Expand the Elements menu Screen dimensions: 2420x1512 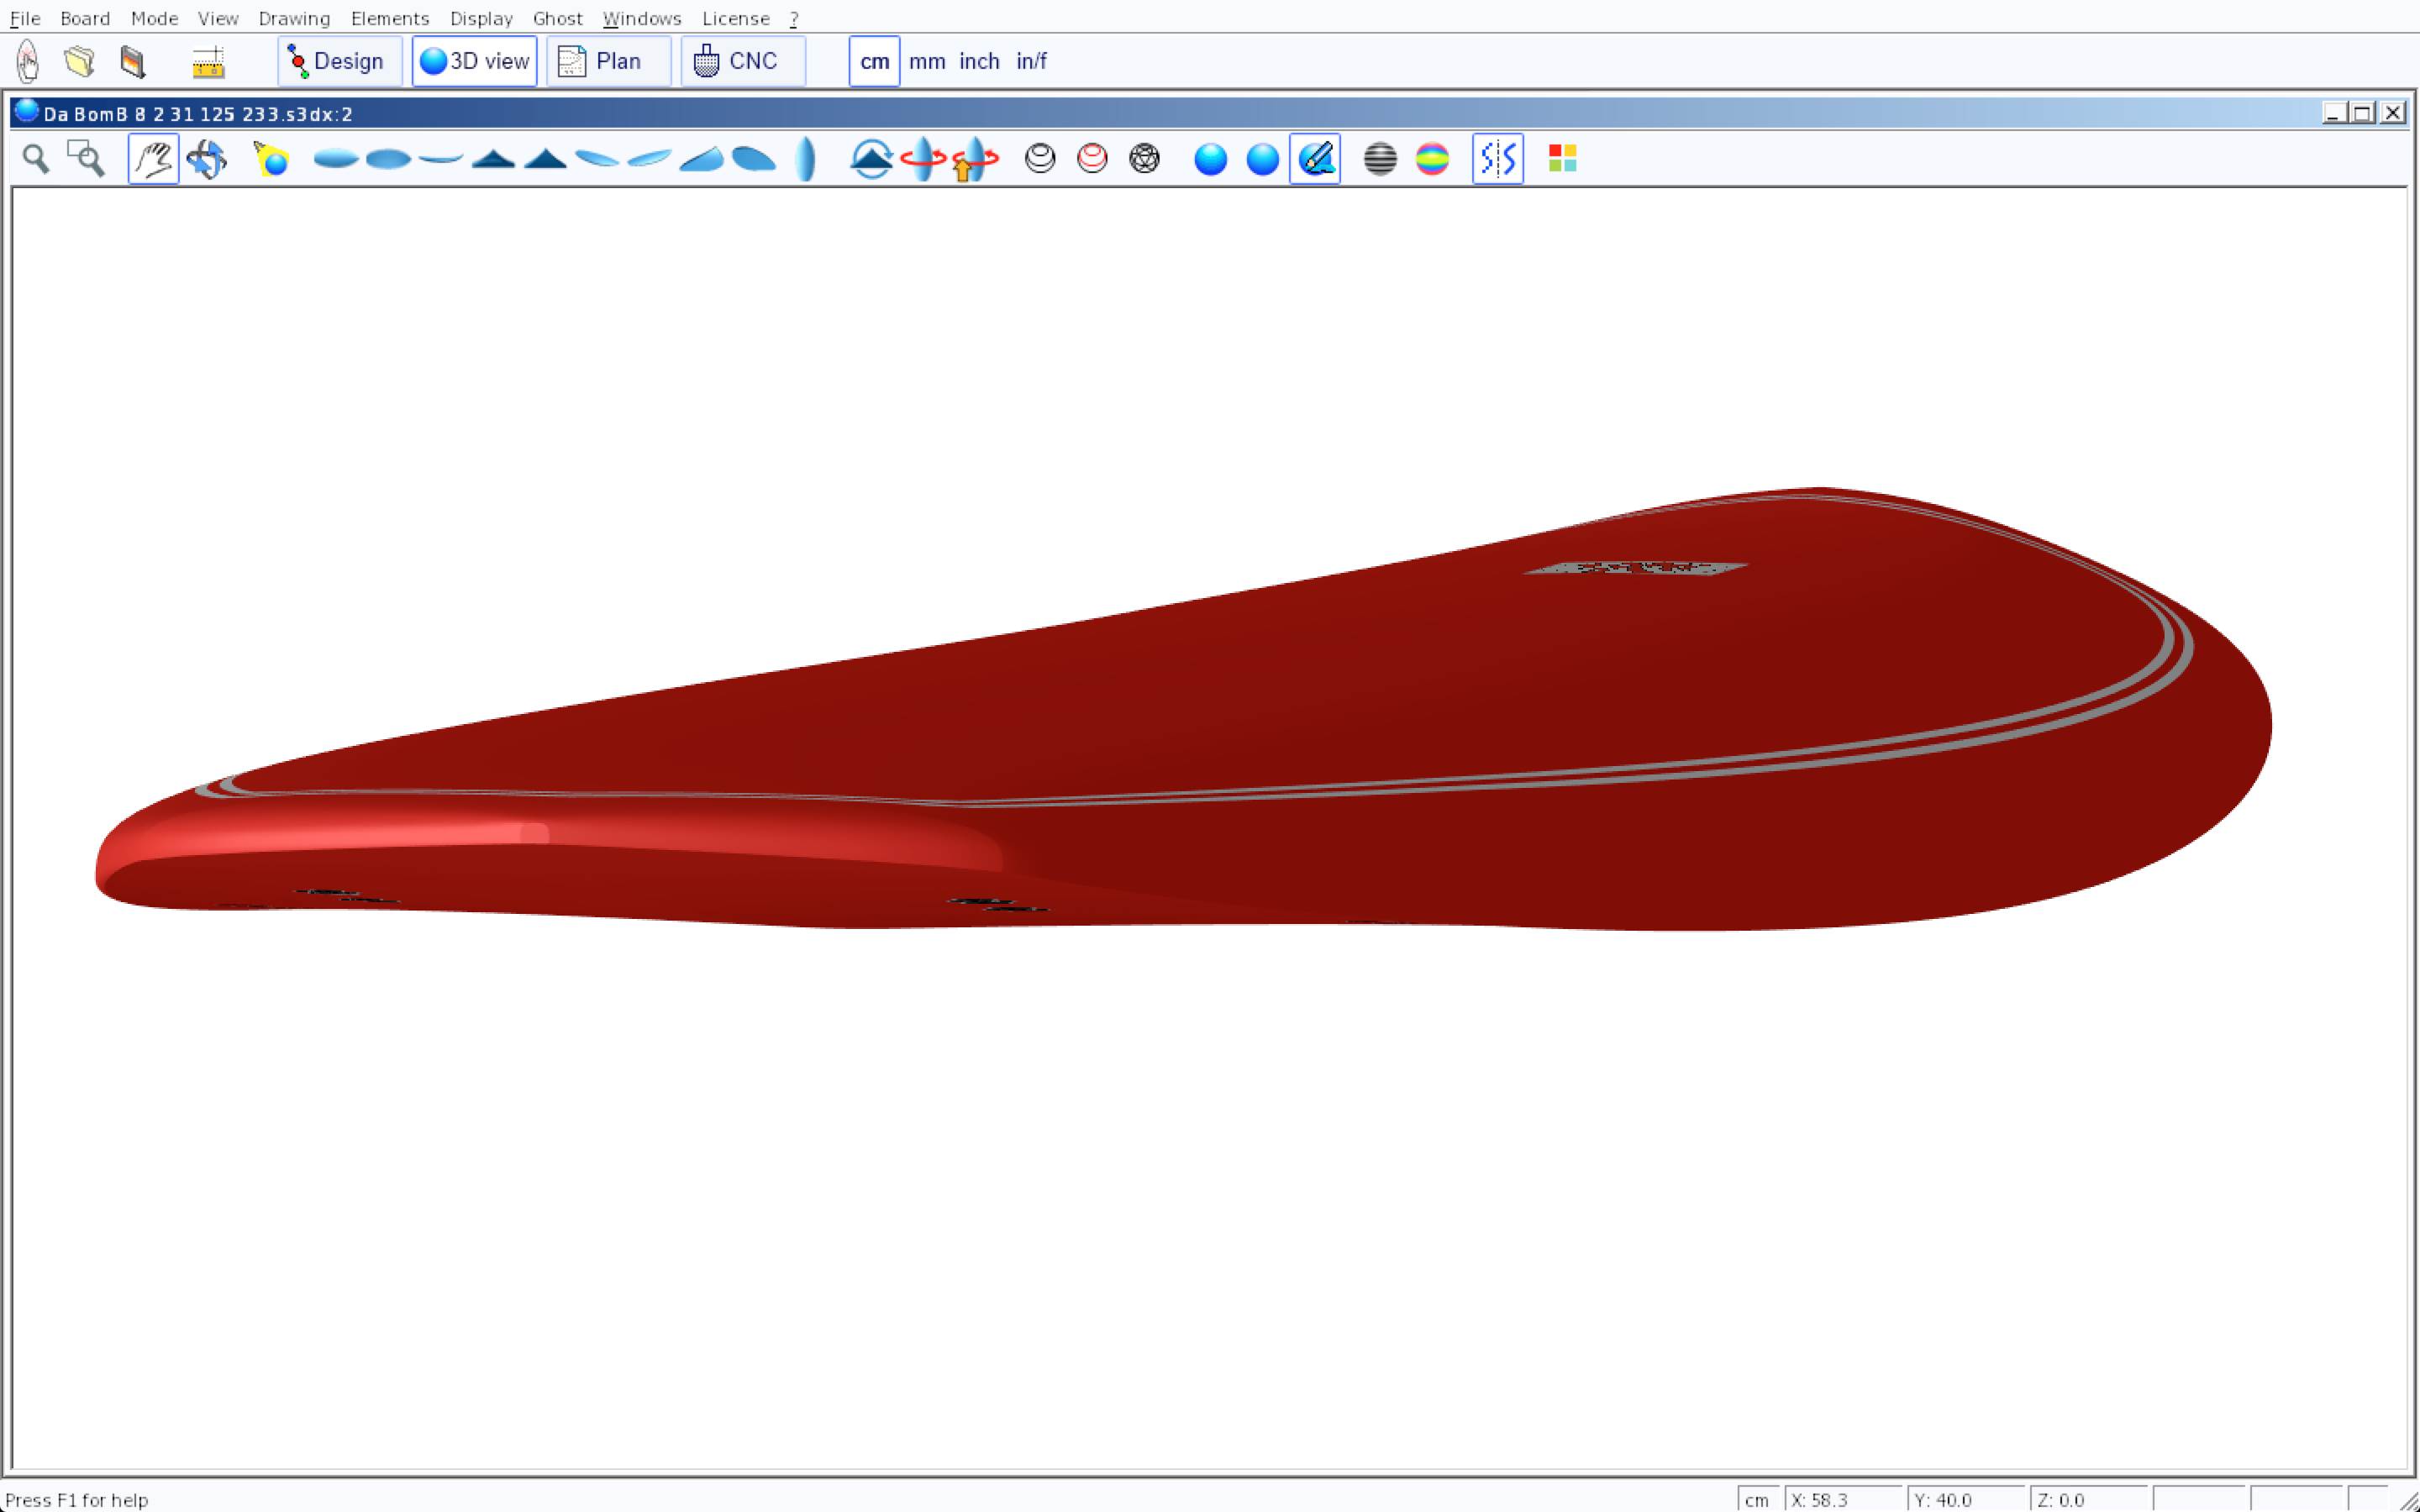tap(389, 18)
